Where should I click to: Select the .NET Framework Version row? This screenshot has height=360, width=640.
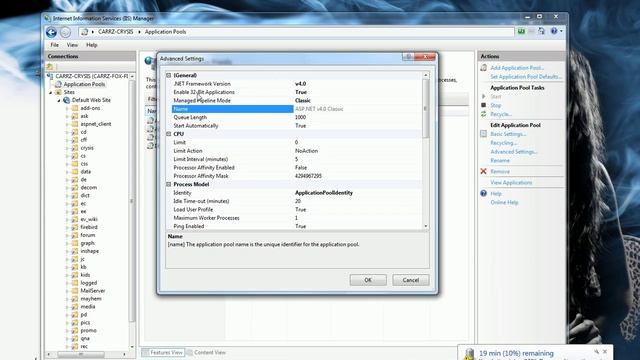[297, 84]
